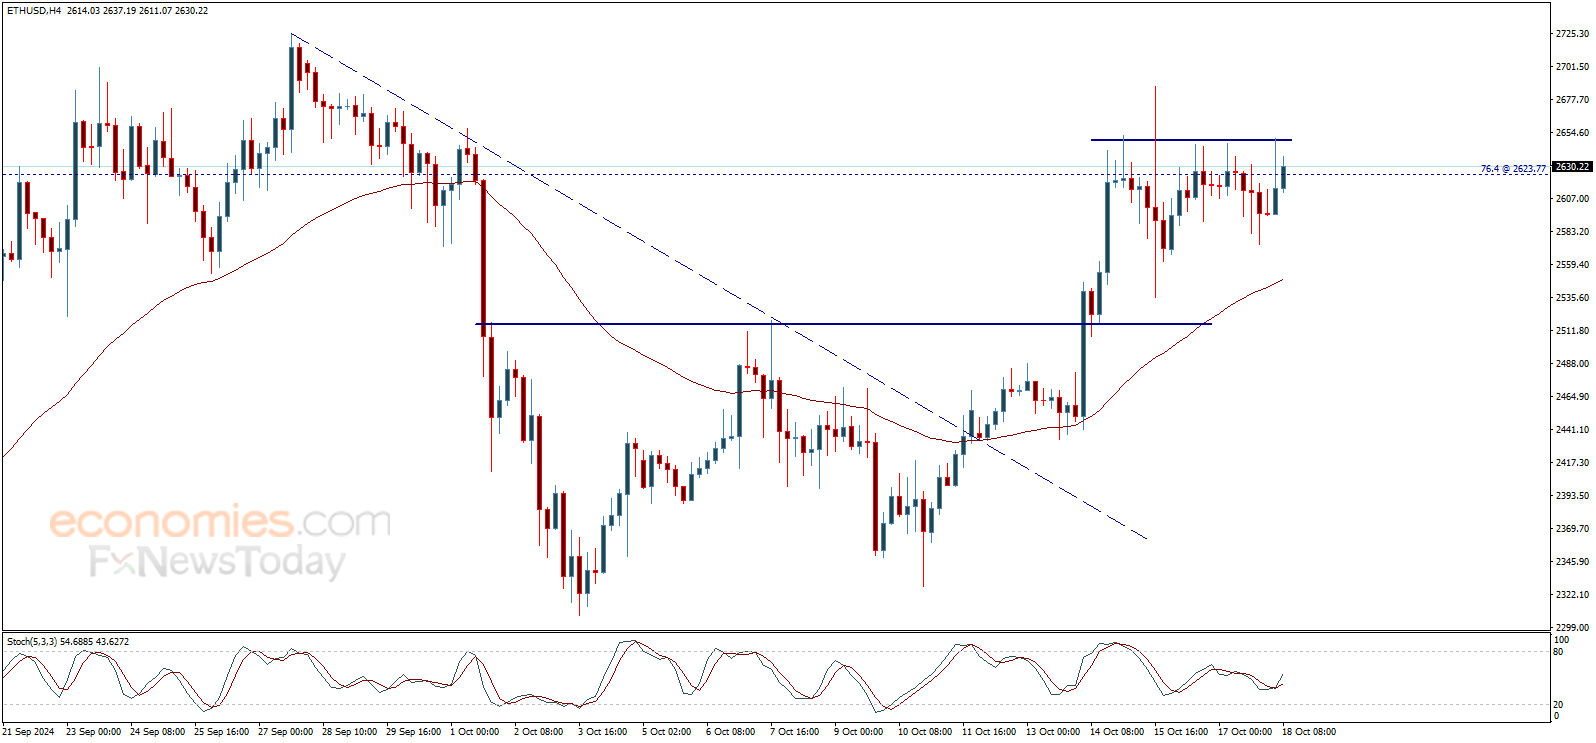This screenshot has width=1596, height=743.
Task: Click the 2369.70 price axis label
Action: click(x=1572, y=529)
